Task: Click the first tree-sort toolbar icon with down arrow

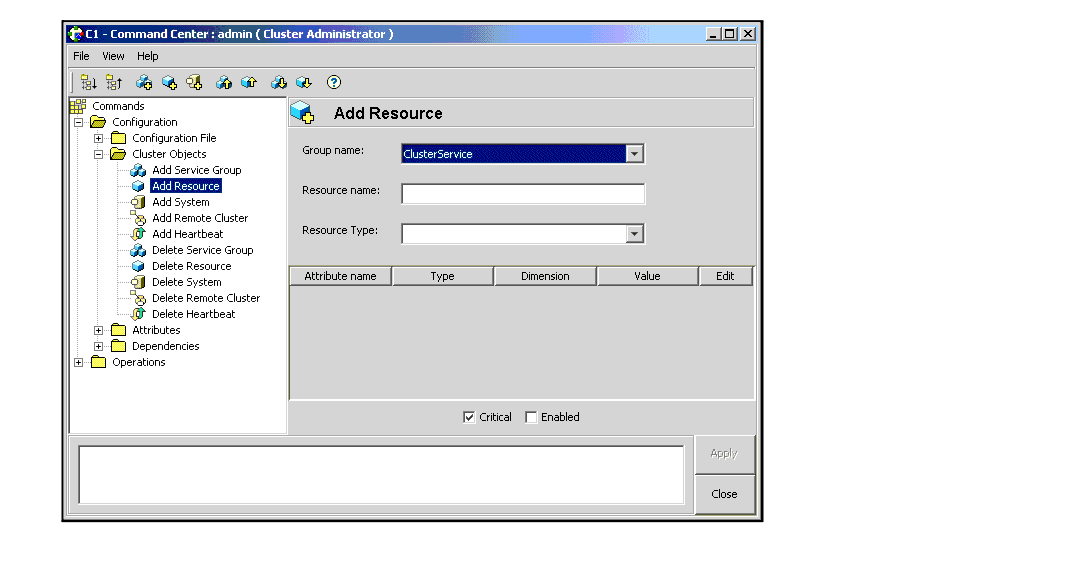Action: [x=89, y=83]
